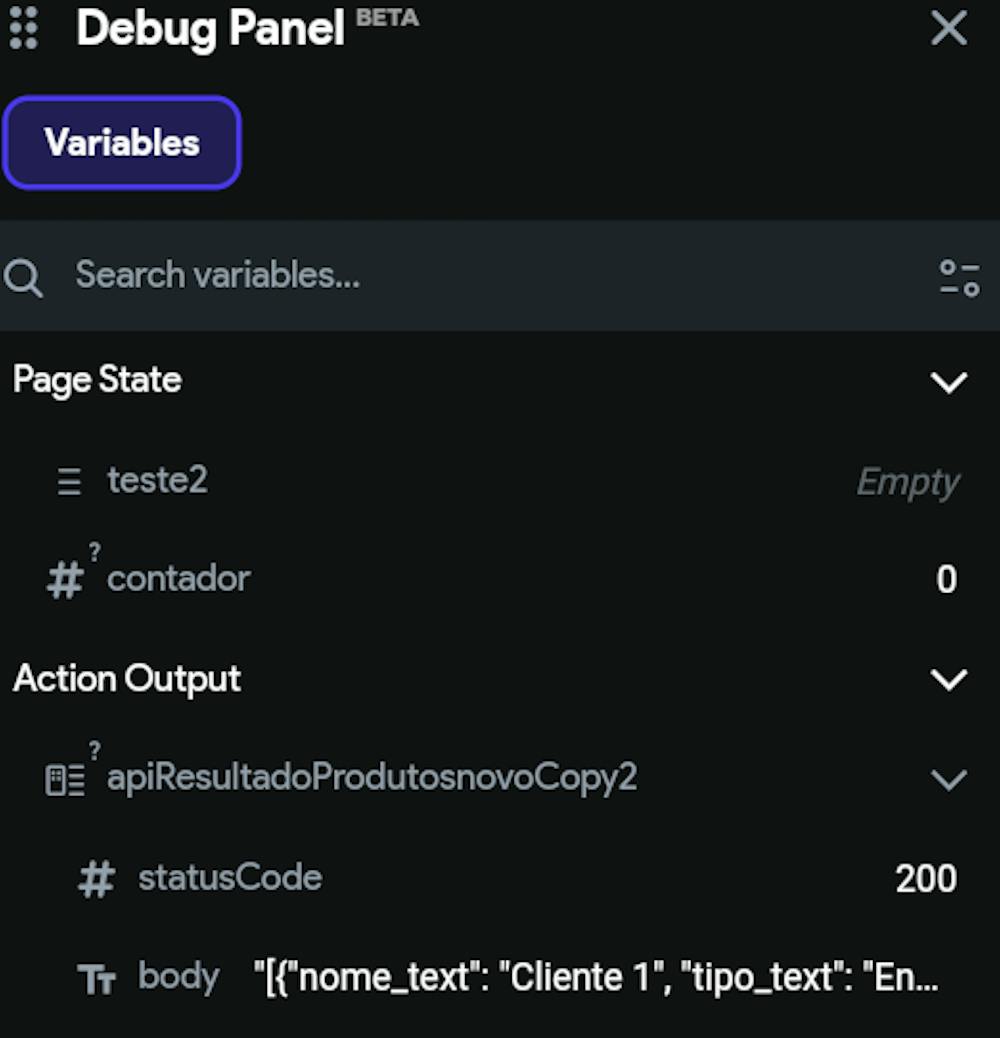Image resolution: width=1000 pixels, height=1038 pixels.
Task: Click the body text type icon
Action: (97, 980)
